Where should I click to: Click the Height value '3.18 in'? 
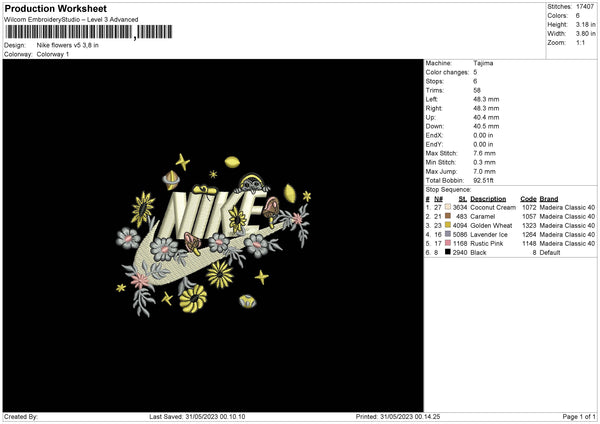[585, 24]
